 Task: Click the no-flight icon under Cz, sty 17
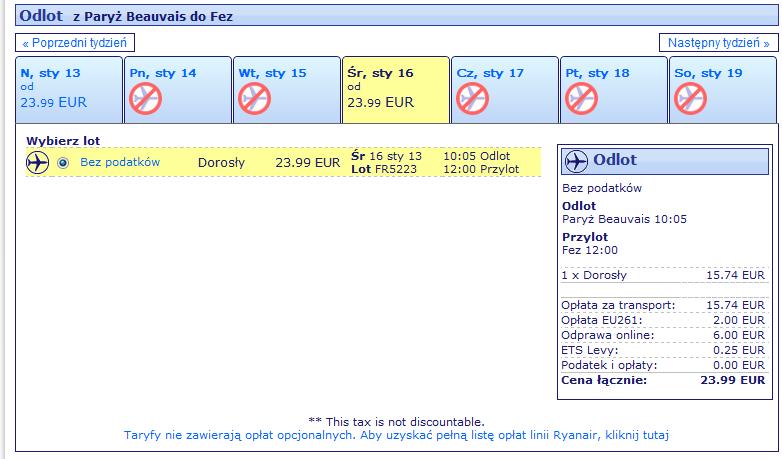tap(472, 99)
